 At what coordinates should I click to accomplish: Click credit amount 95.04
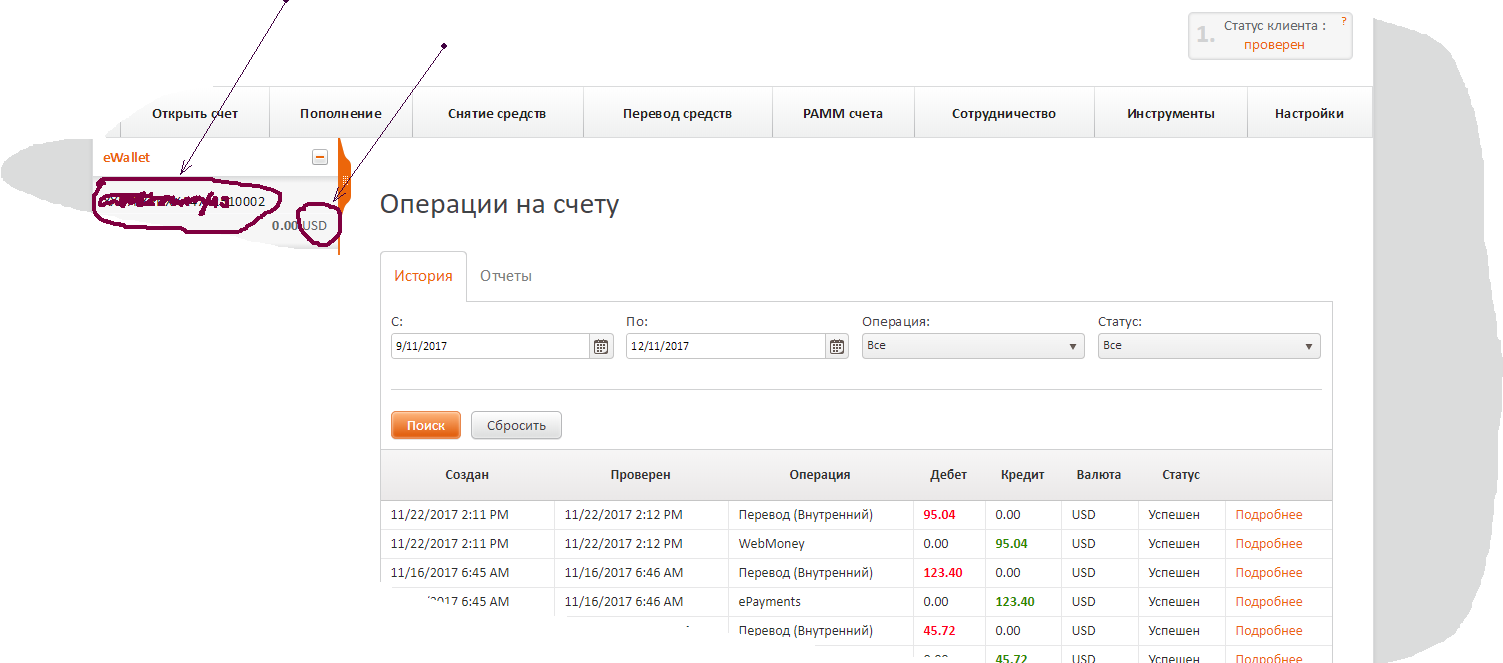coord(1011,544)
